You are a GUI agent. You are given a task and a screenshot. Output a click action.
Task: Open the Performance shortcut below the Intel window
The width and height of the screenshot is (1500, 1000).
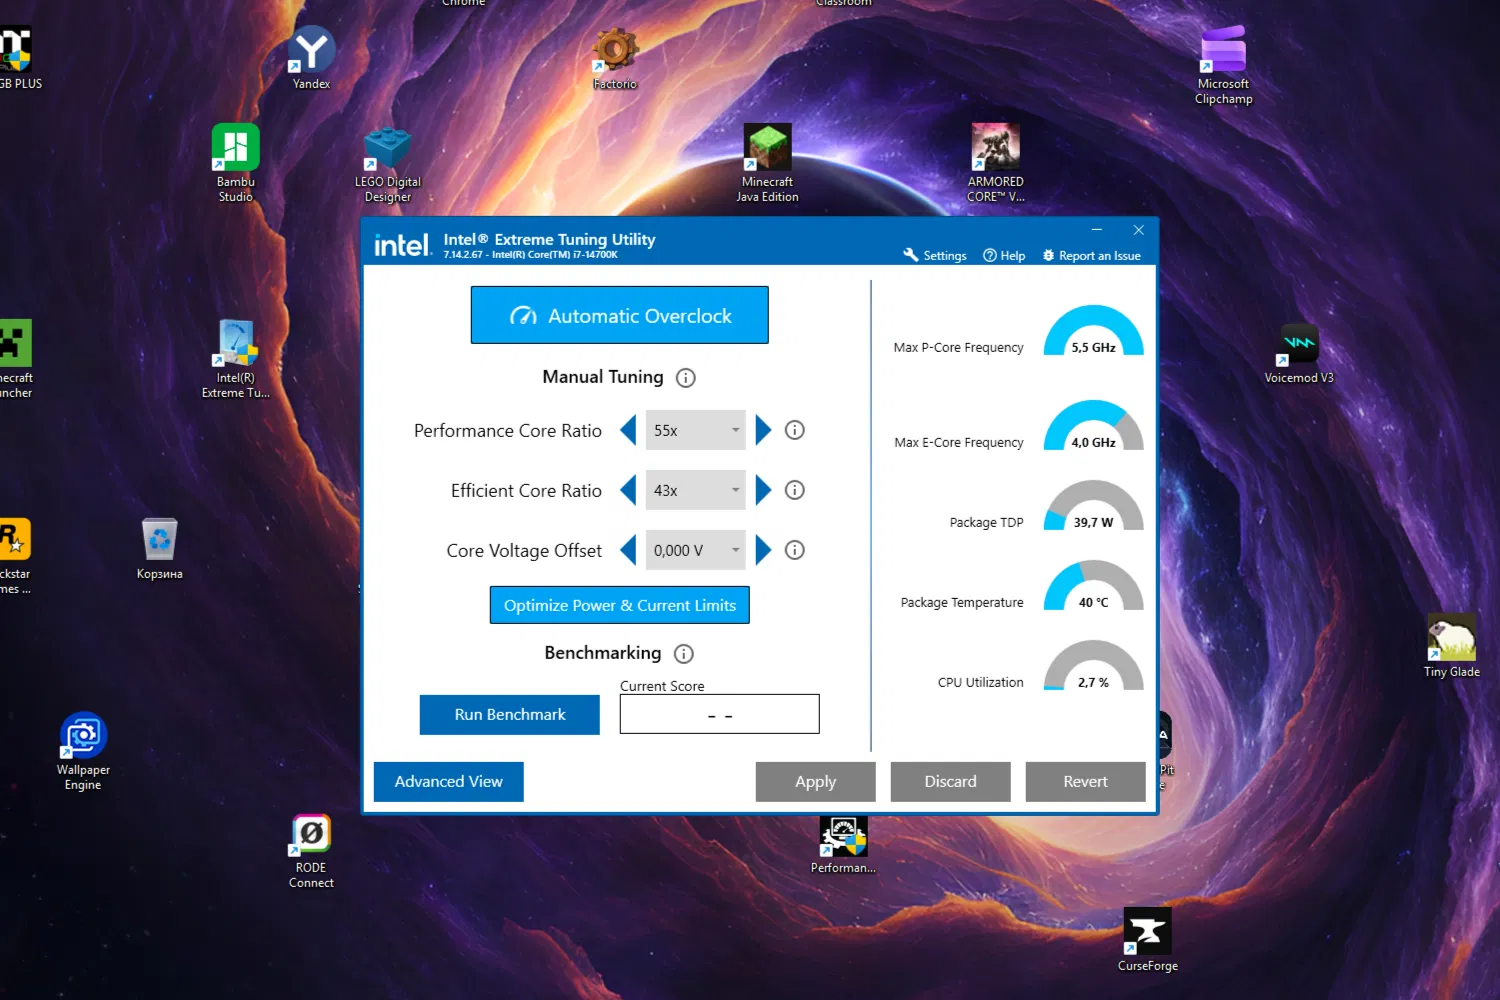tap(843, 846)
